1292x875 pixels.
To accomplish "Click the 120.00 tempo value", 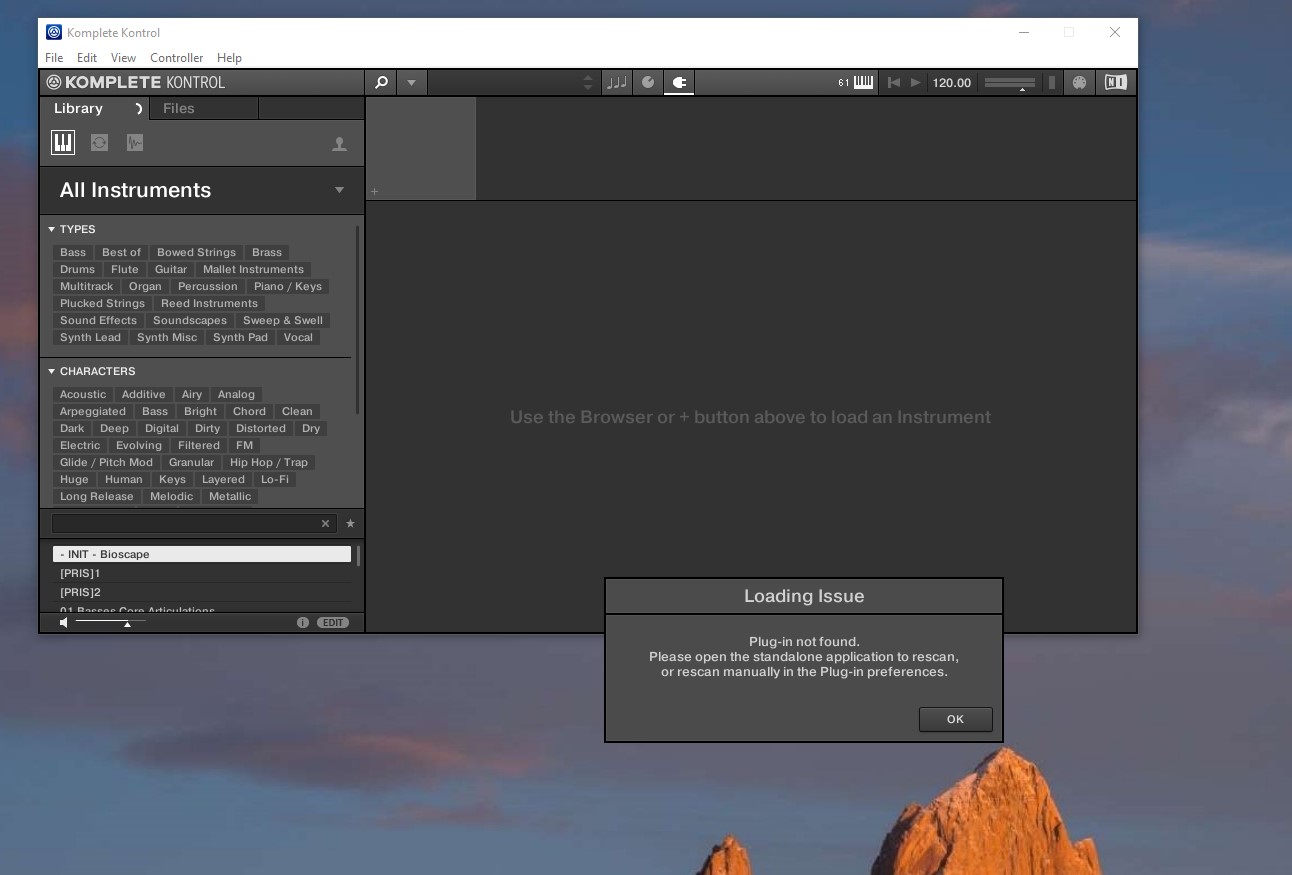I will coord(951,83).
